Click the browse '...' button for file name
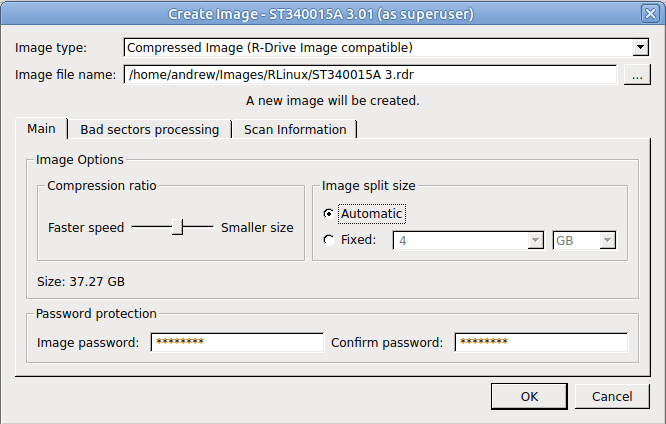The height and width of the screenshot is (424, 666). coord(637,75)
